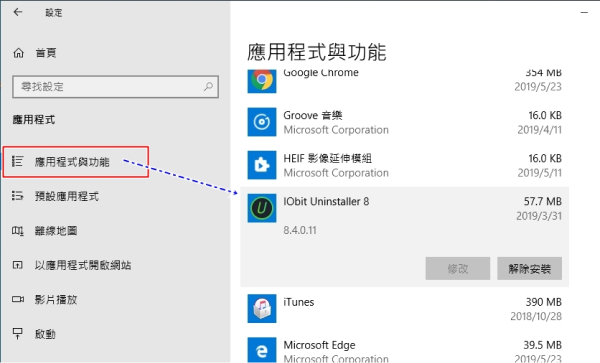The height and width of the screenshot is (363, 600).
Task: Click the 2018/10/28 iTunes date
Action: pos(536,316)
